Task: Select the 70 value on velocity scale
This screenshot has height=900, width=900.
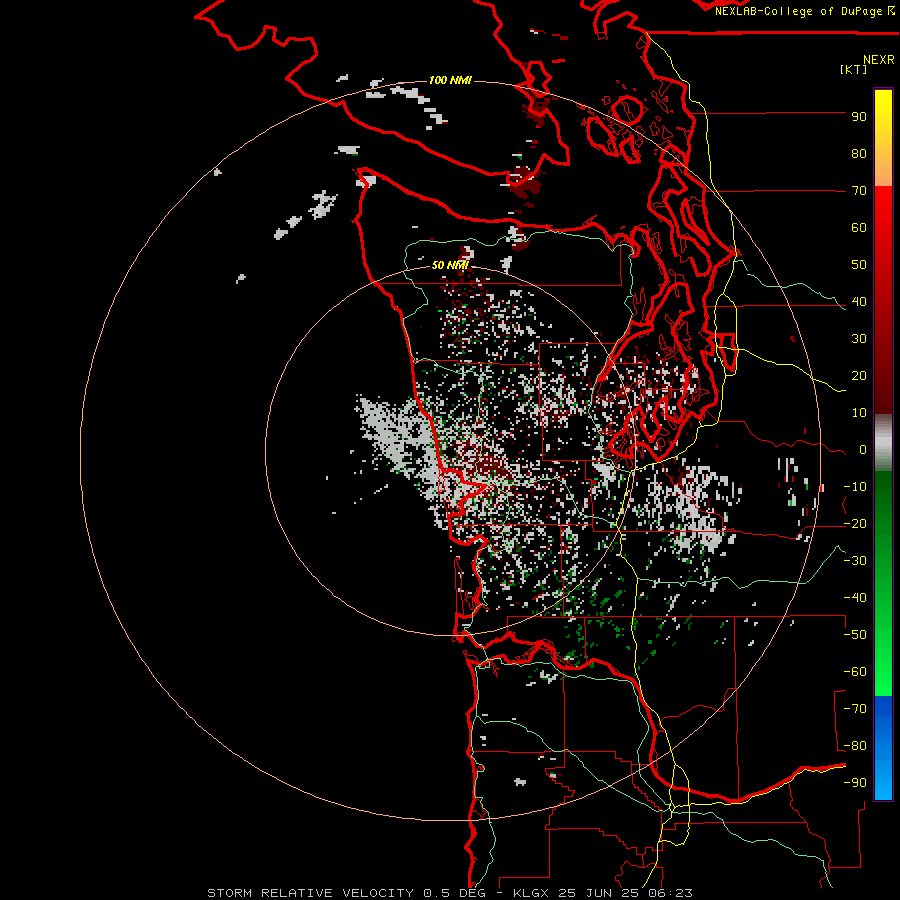Action: pos(859,191)
